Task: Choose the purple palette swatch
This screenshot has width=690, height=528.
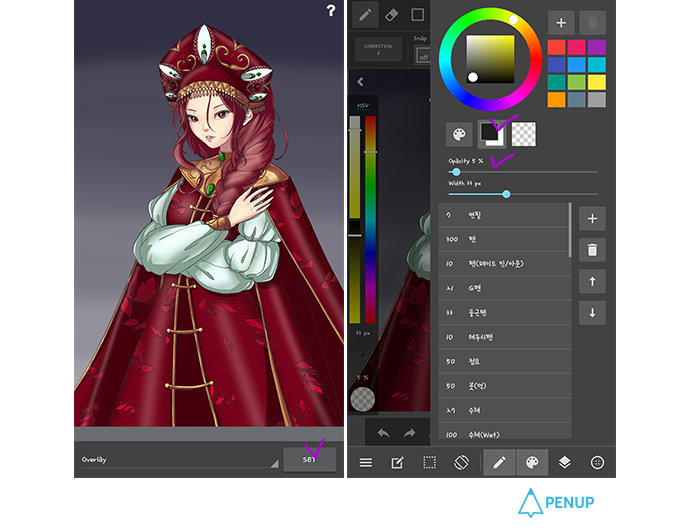Action: click(x=597, y=48)
